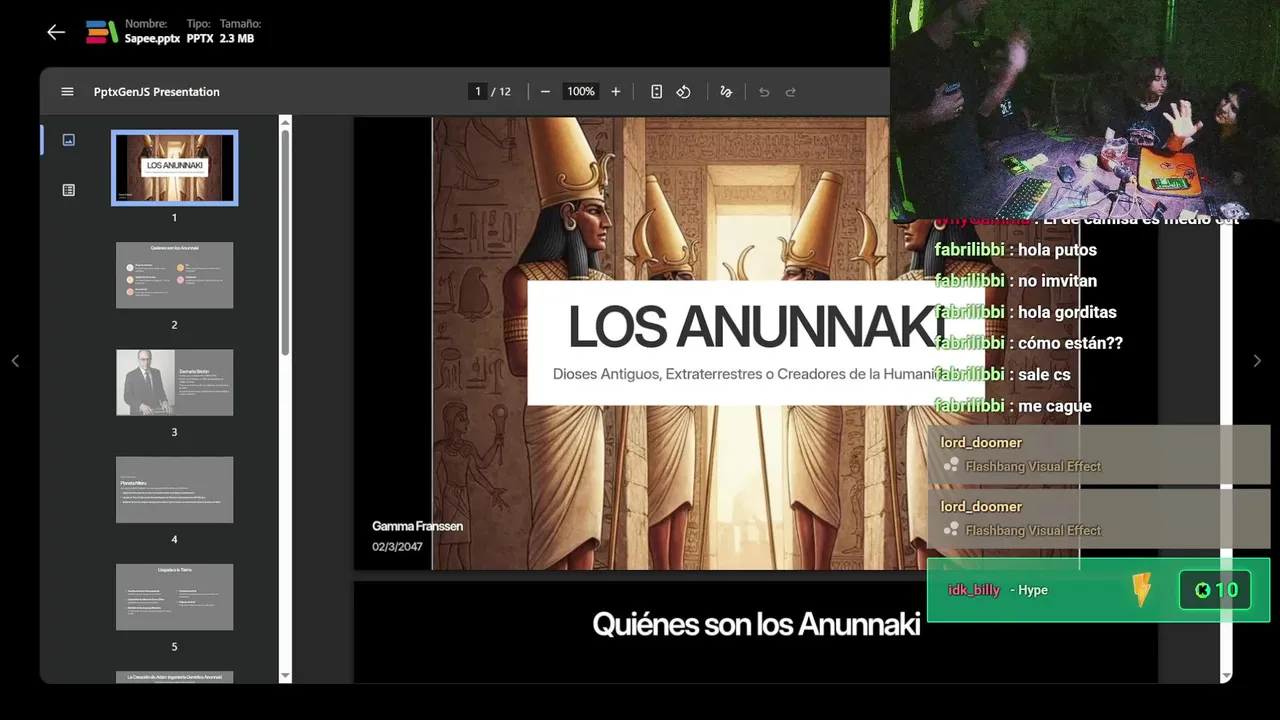This screenshot has height=720, width=1280.
Task: Click the redo arrow in toolbar
Action: [x=790, y=92]
